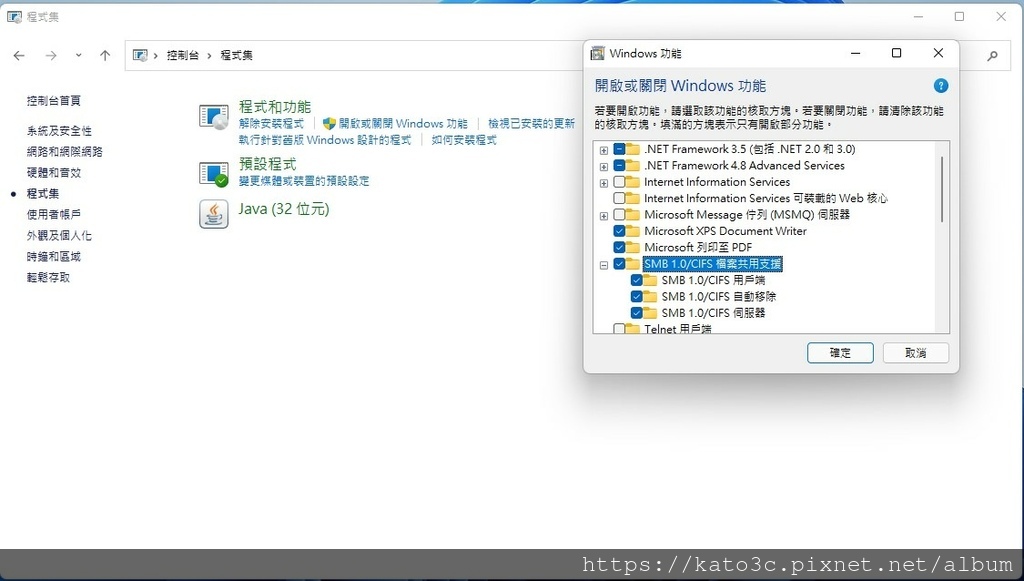
Task: Maximize the Windows 功能 dialog
Action: pyautogui.click(x=897, y=53)
